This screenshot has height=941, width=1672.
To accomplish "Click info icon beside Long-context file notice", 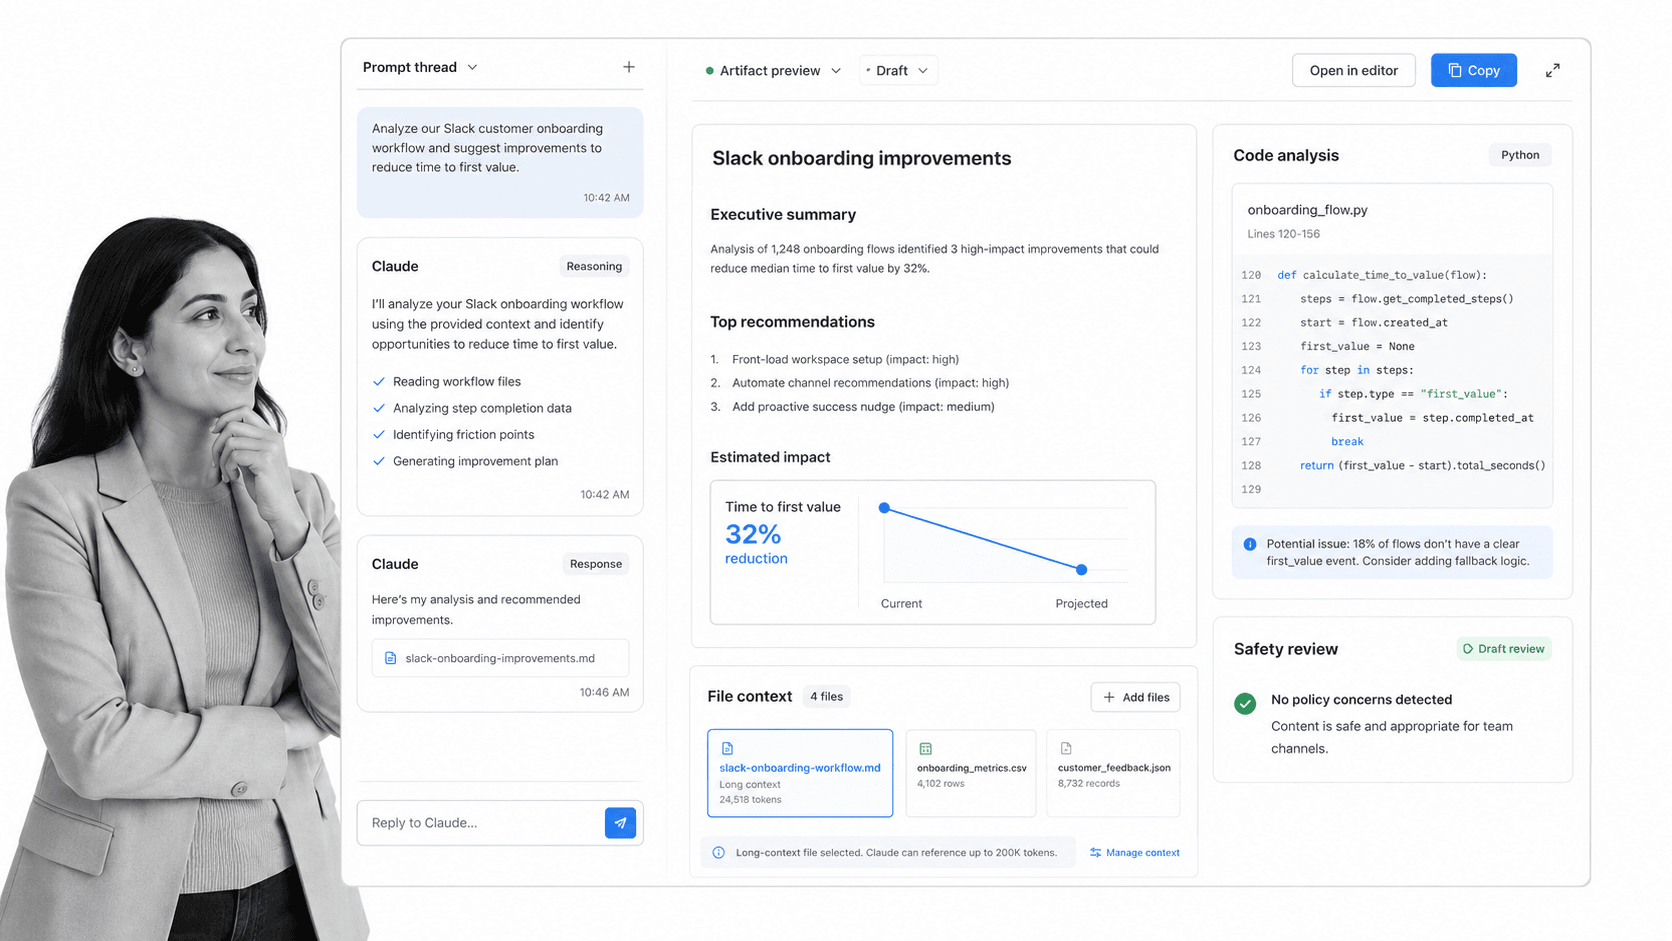I will coord(718,853).
